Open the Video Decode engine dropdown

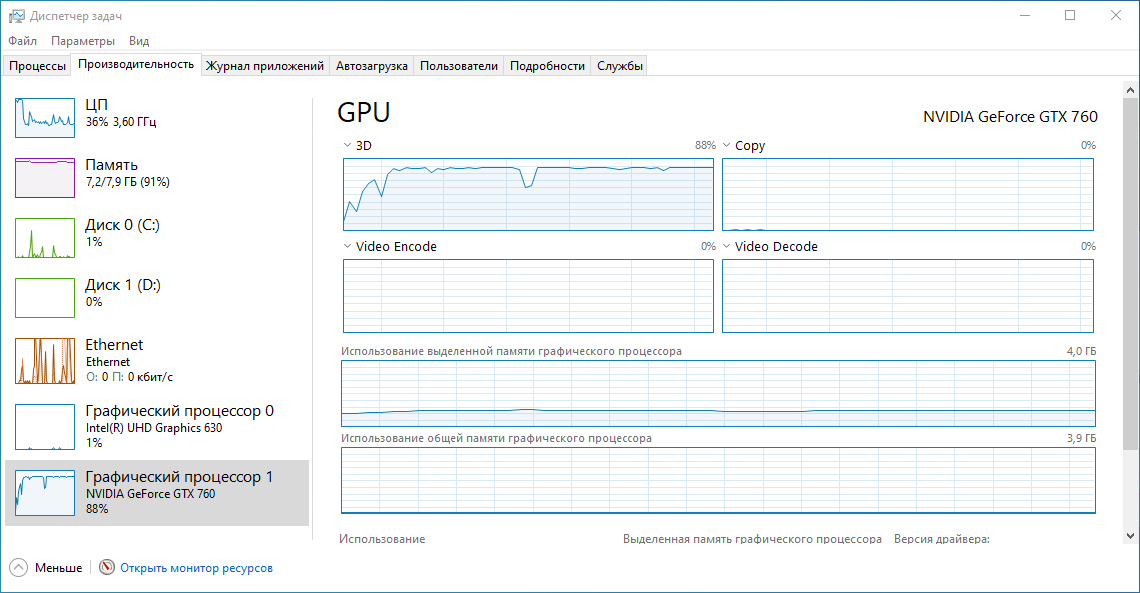(727, 247)
